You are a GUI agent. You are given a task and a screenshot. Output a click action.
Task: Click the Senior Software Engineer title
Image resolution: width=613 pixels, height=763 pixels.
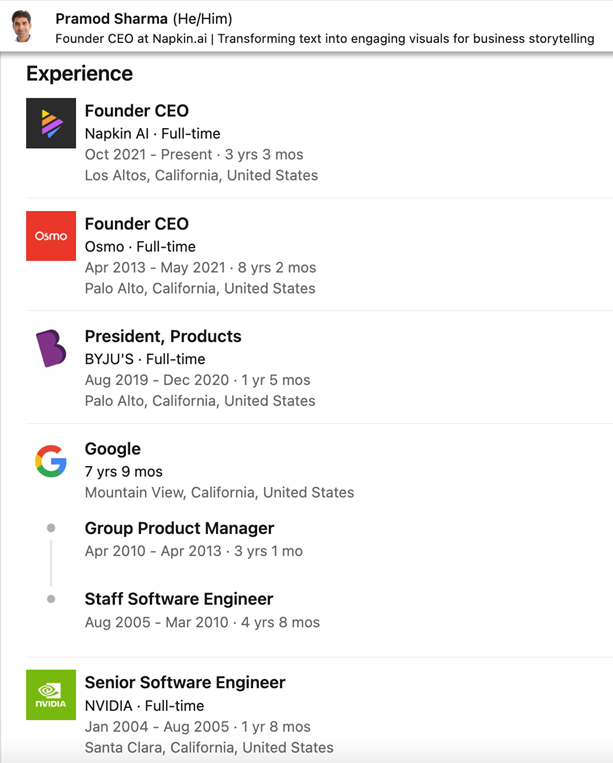[x=185, y=682]
